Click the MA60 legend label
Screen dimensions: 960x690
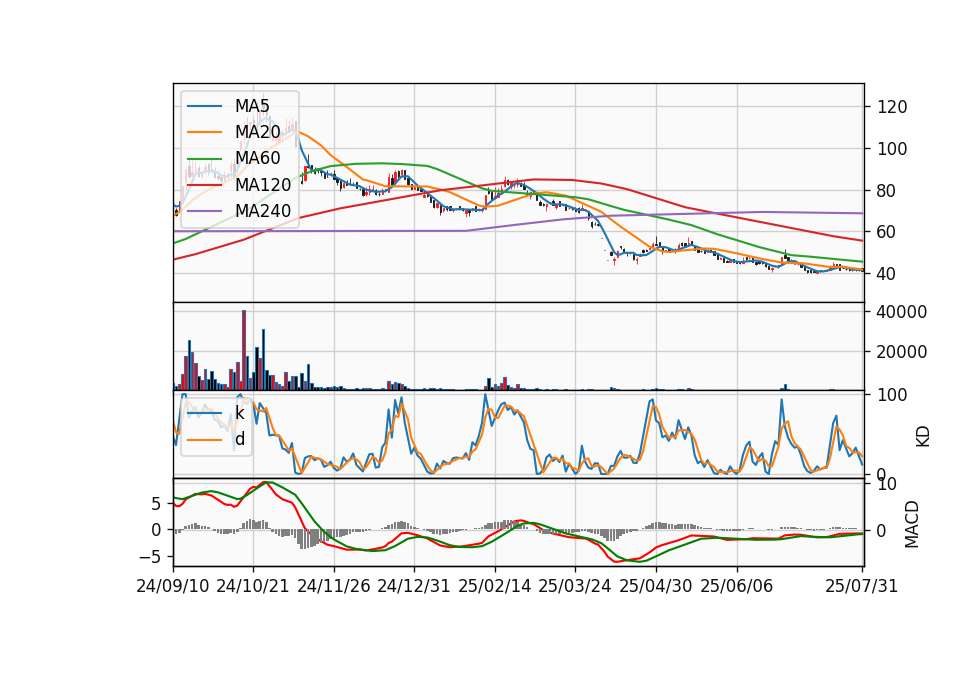point(258,159)
